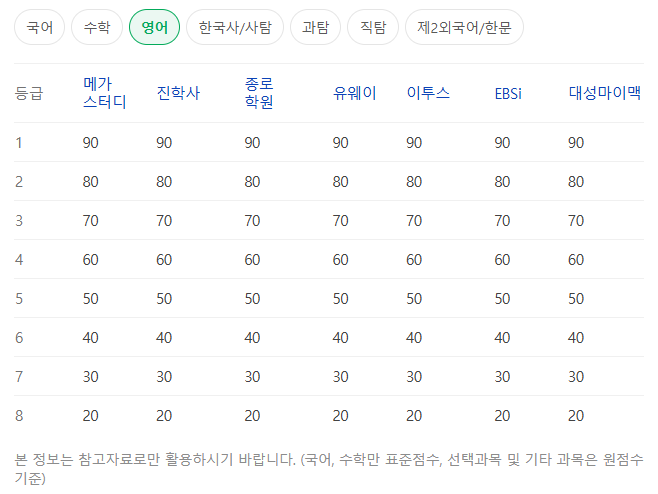Click EBSi grade 2 score 80
Image resolution: width=658 pixels, height=494 pixels.
point(502,182)
